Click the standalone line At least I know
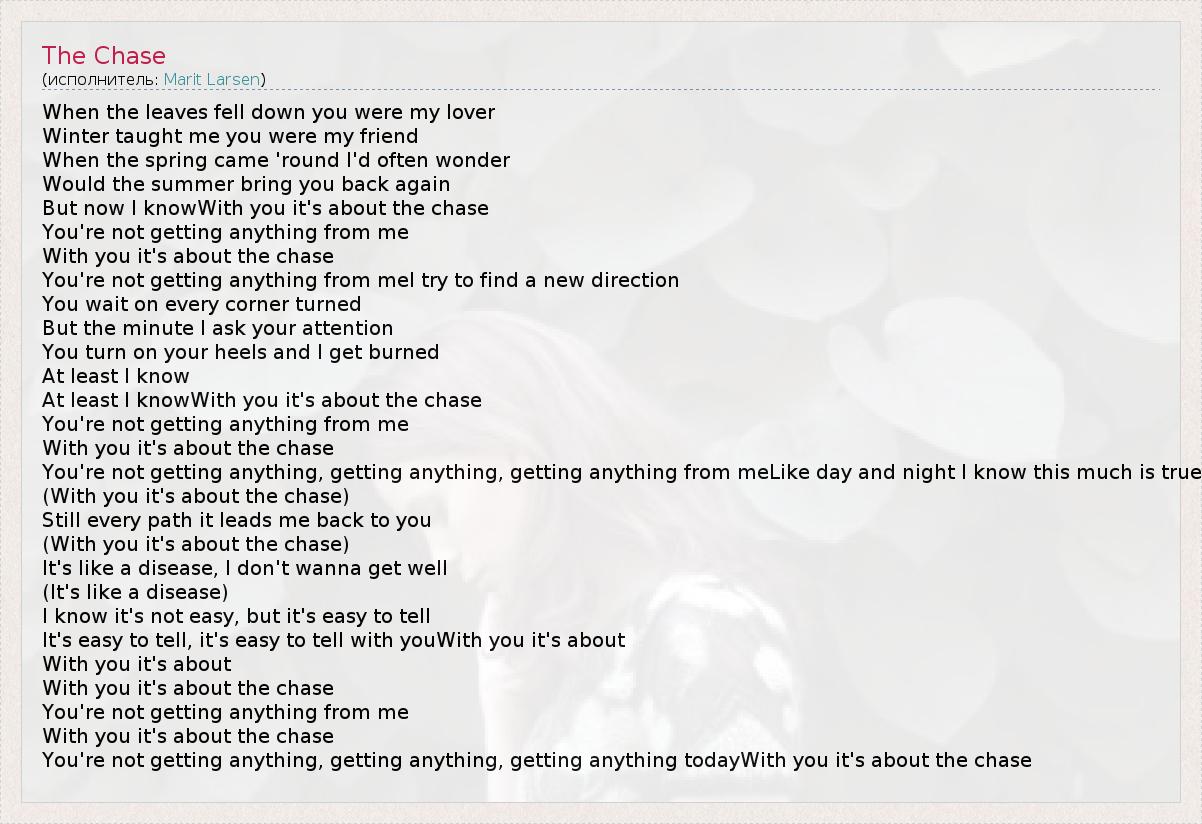1202x824 pixels. (x=115, y=376)
